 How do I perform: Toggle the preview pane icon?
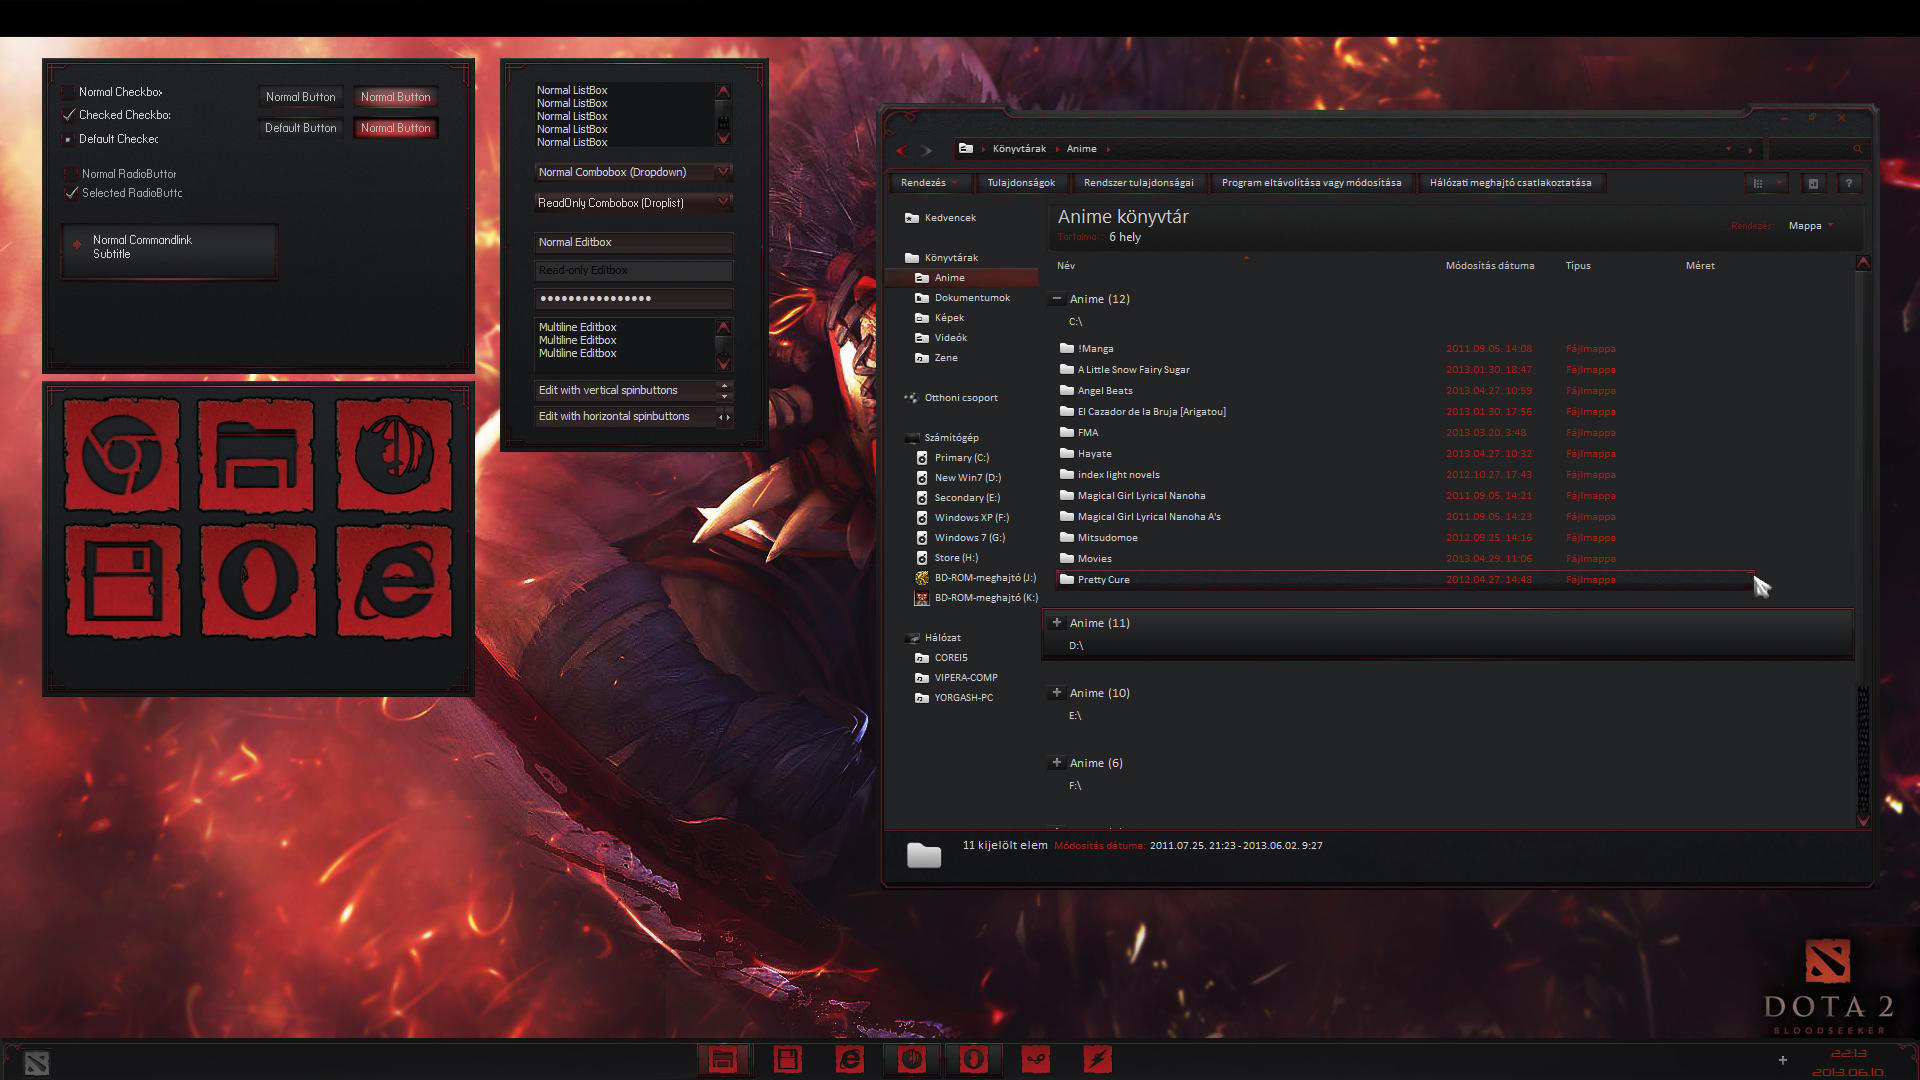(x=1813, y=183)
